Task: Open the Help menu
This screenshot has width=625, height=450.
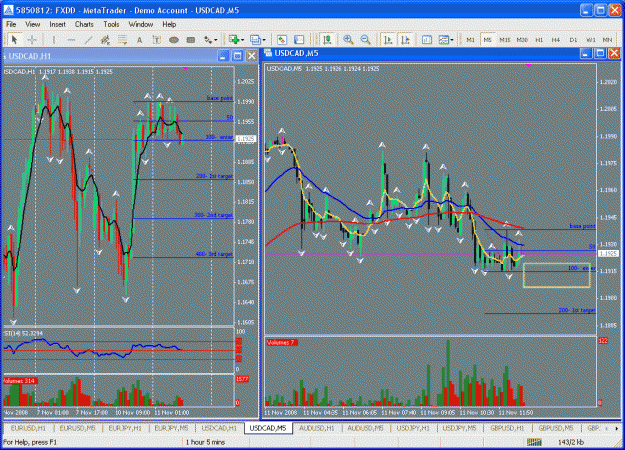Action: pos(169,24)
